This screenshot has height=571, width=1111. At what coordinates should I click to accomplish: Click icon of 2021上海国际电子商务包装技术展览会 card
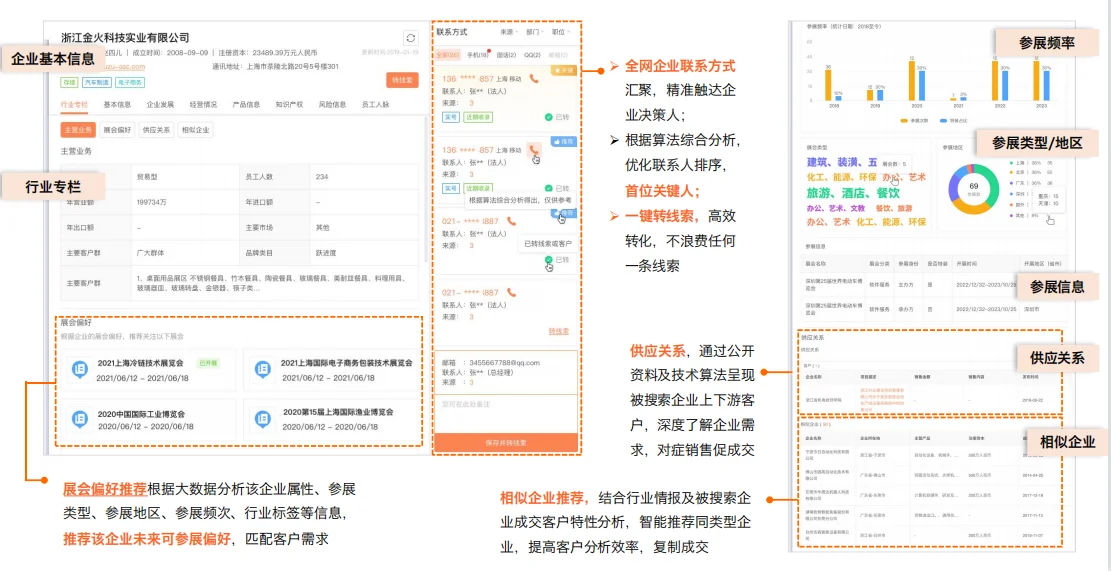264,369
